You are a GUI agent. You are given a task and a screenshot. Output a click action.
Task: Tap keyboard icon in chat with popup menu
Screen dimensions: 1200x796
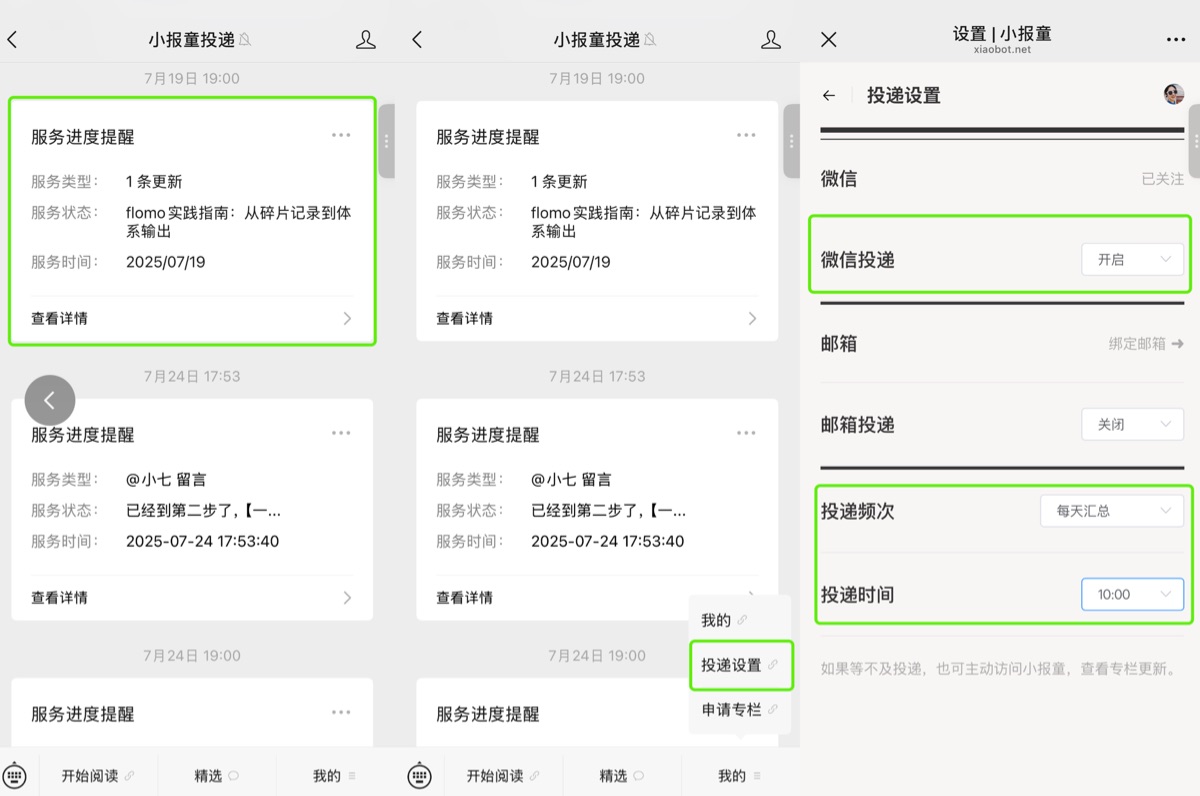(x=420, y=776)
